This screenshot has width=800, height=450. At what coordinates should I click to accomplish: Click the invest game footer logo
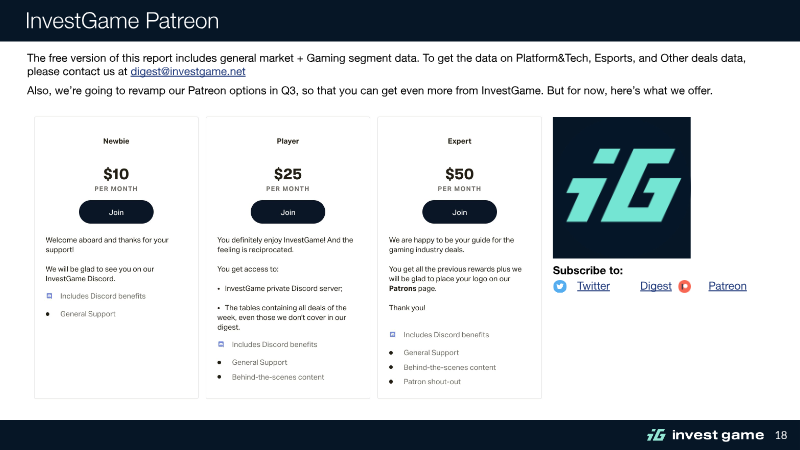[x=704, y=435]
